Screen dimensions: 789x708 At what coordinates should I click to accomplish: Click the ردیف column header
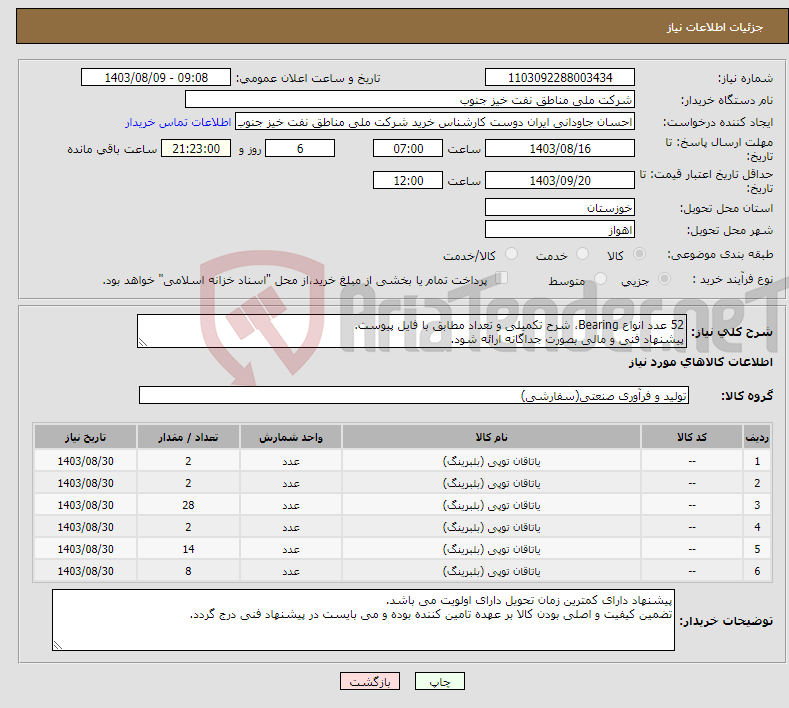click(x=757, y=437)
